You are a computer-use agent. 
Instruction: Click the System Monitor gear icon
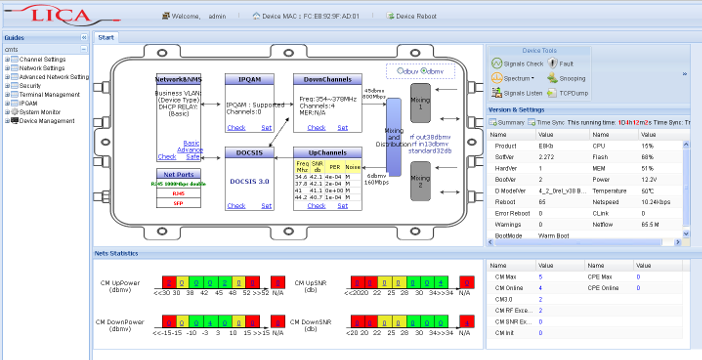(15, 112)
